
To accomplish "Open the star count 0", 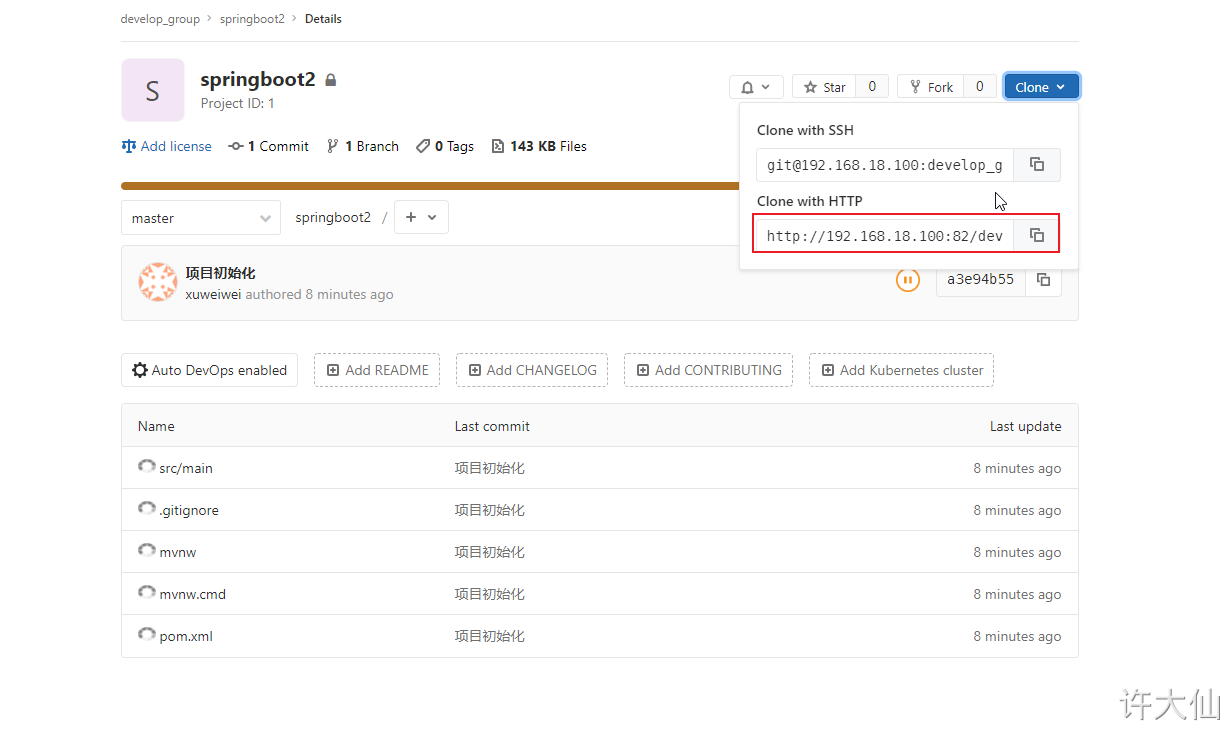I will (872, 87).
